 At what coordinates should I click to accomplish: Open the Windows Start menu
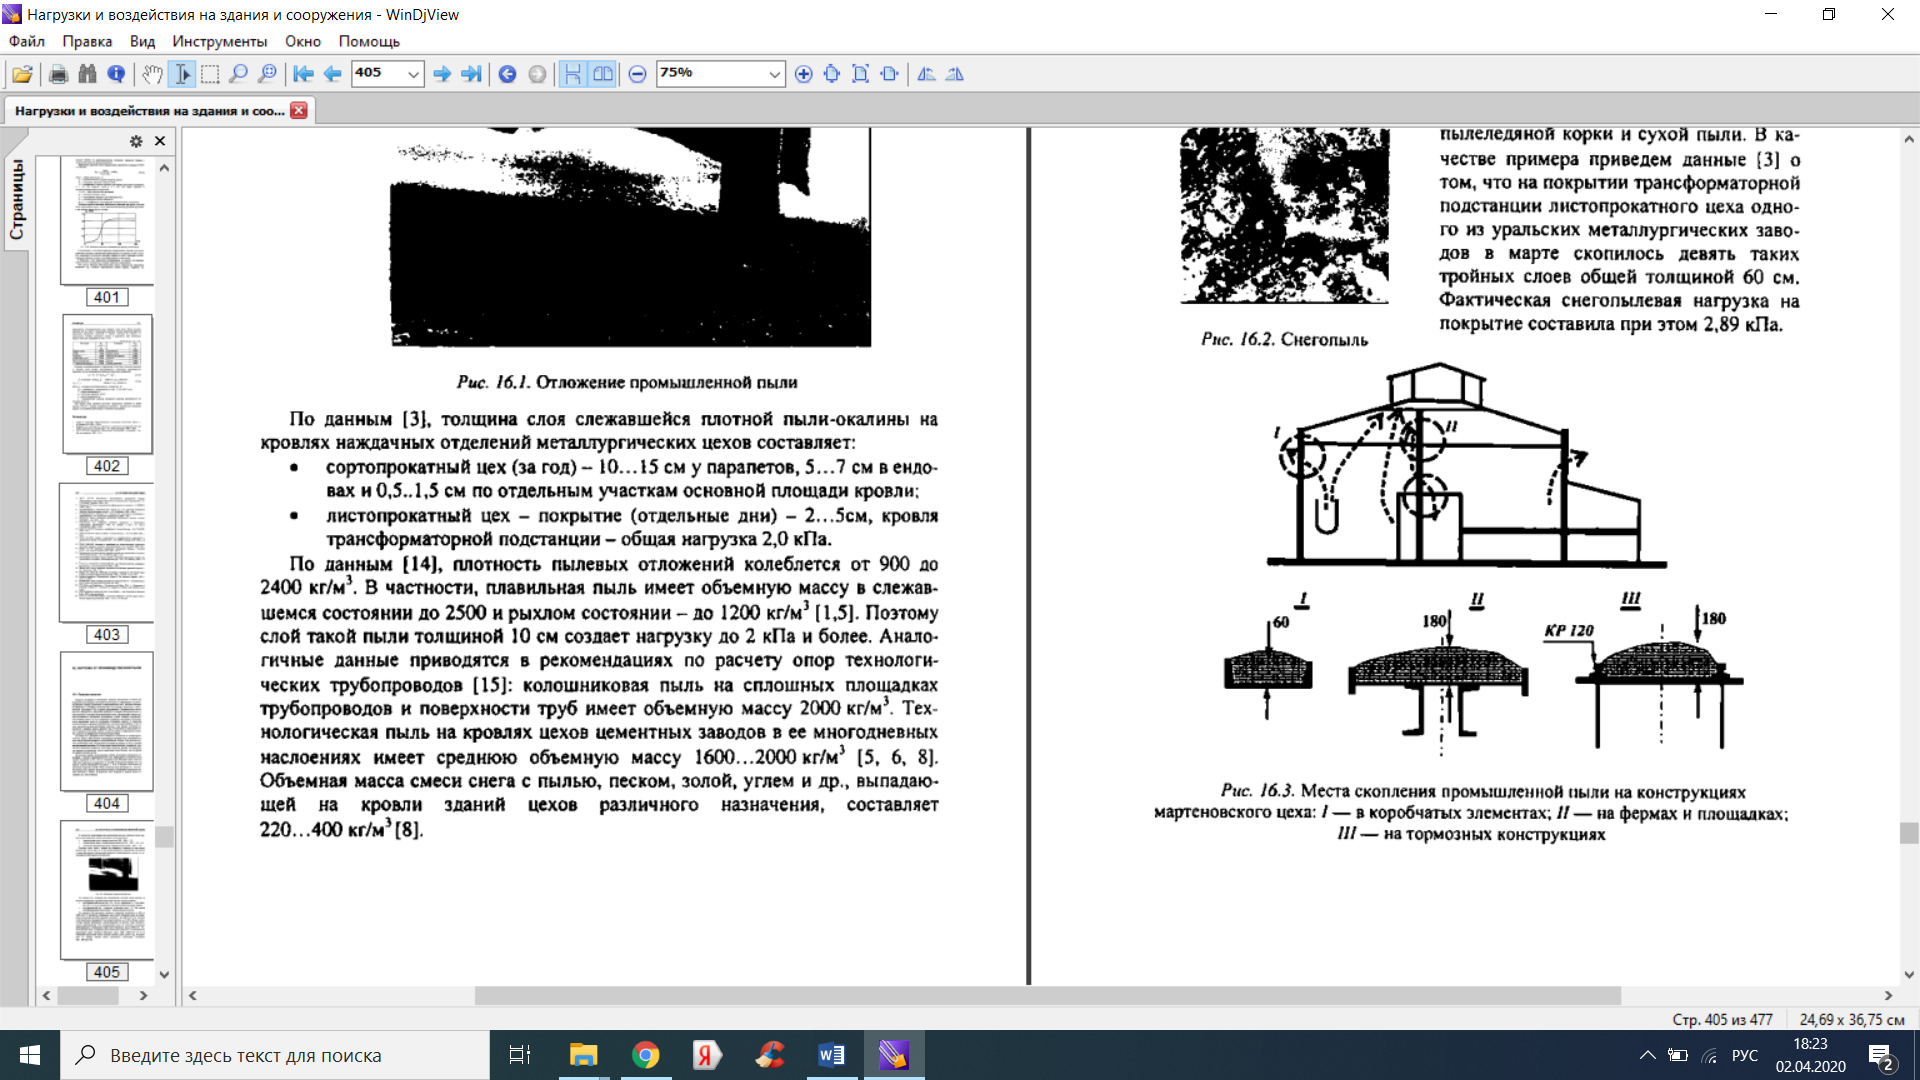point(30,1055)
